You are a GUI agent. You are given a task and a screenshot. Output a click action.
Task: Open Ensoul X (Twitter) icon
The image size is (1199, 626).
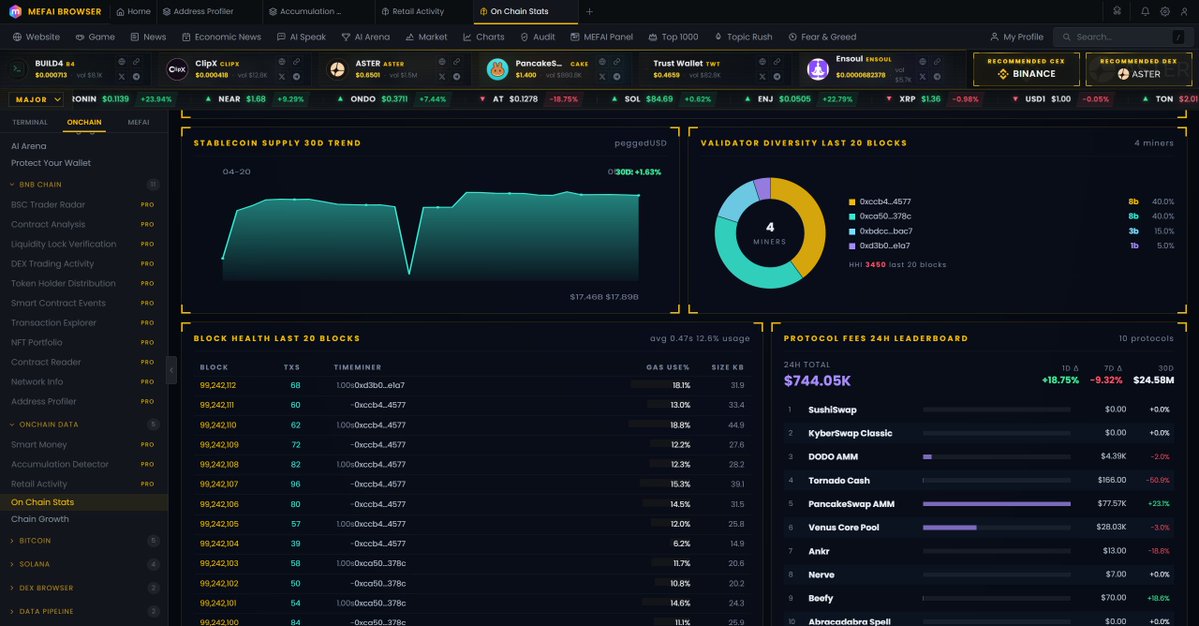tap(922, 76)
